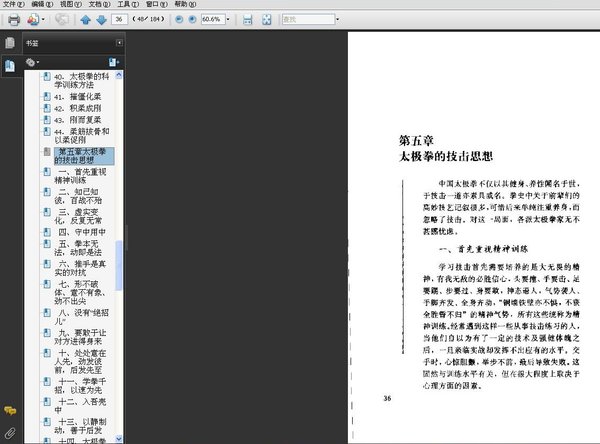Open the 帮助 menu
The height and width of the screenshot is (444, 600).
(185, 4)
